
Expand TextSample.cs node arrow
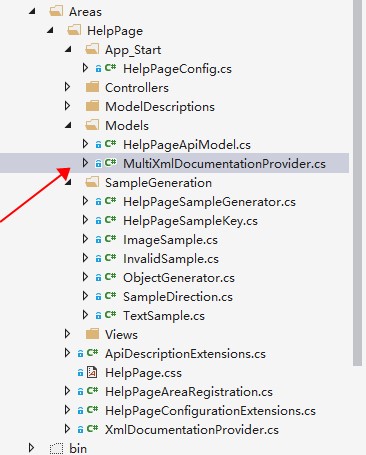tap(85, 315)
